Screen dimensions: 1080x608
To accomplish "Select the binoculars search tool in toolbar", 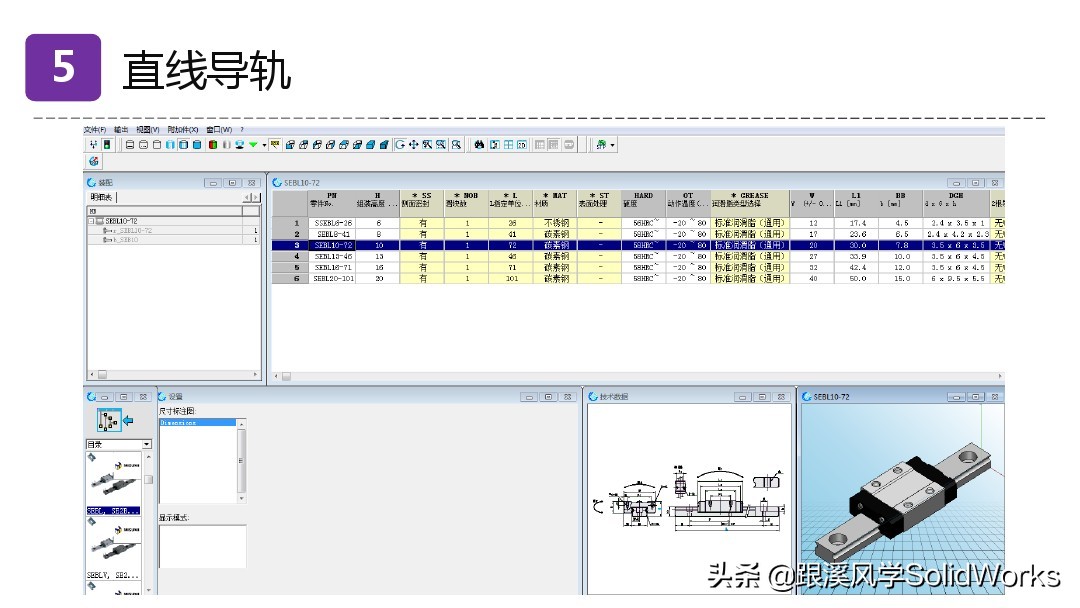I will click(x=479, y=144).
